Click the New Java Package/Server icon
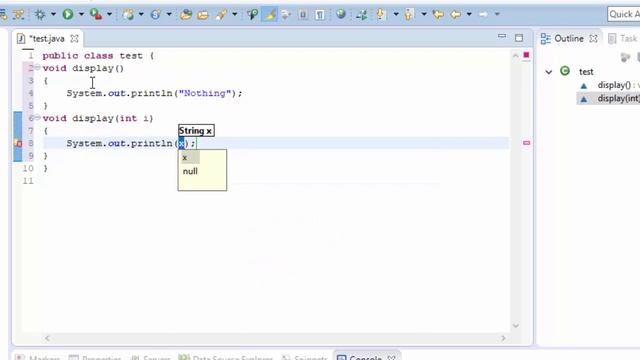The width and height of the screenshot is (640, 360). click(x=128, y=15)
